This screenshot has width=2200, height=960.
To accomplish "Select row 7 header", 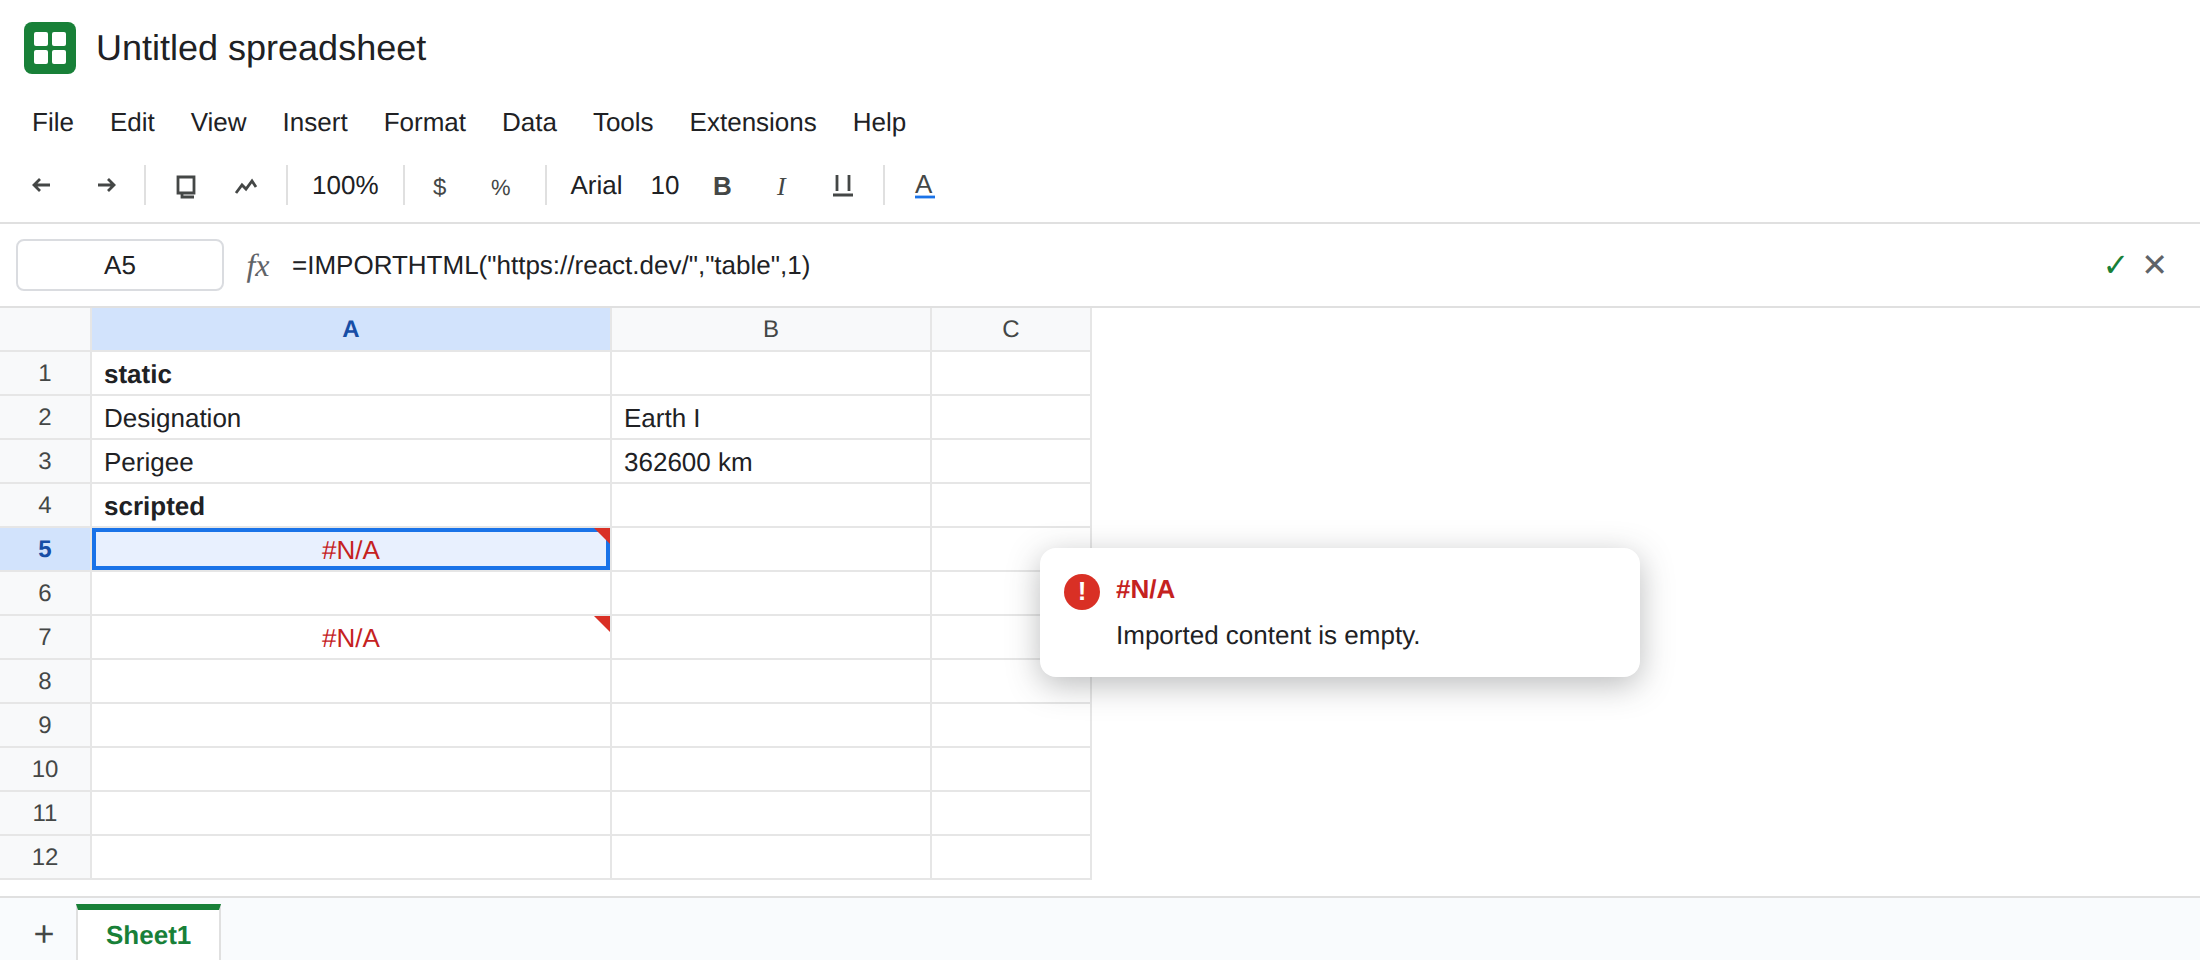I will click(x=45, y=637).
